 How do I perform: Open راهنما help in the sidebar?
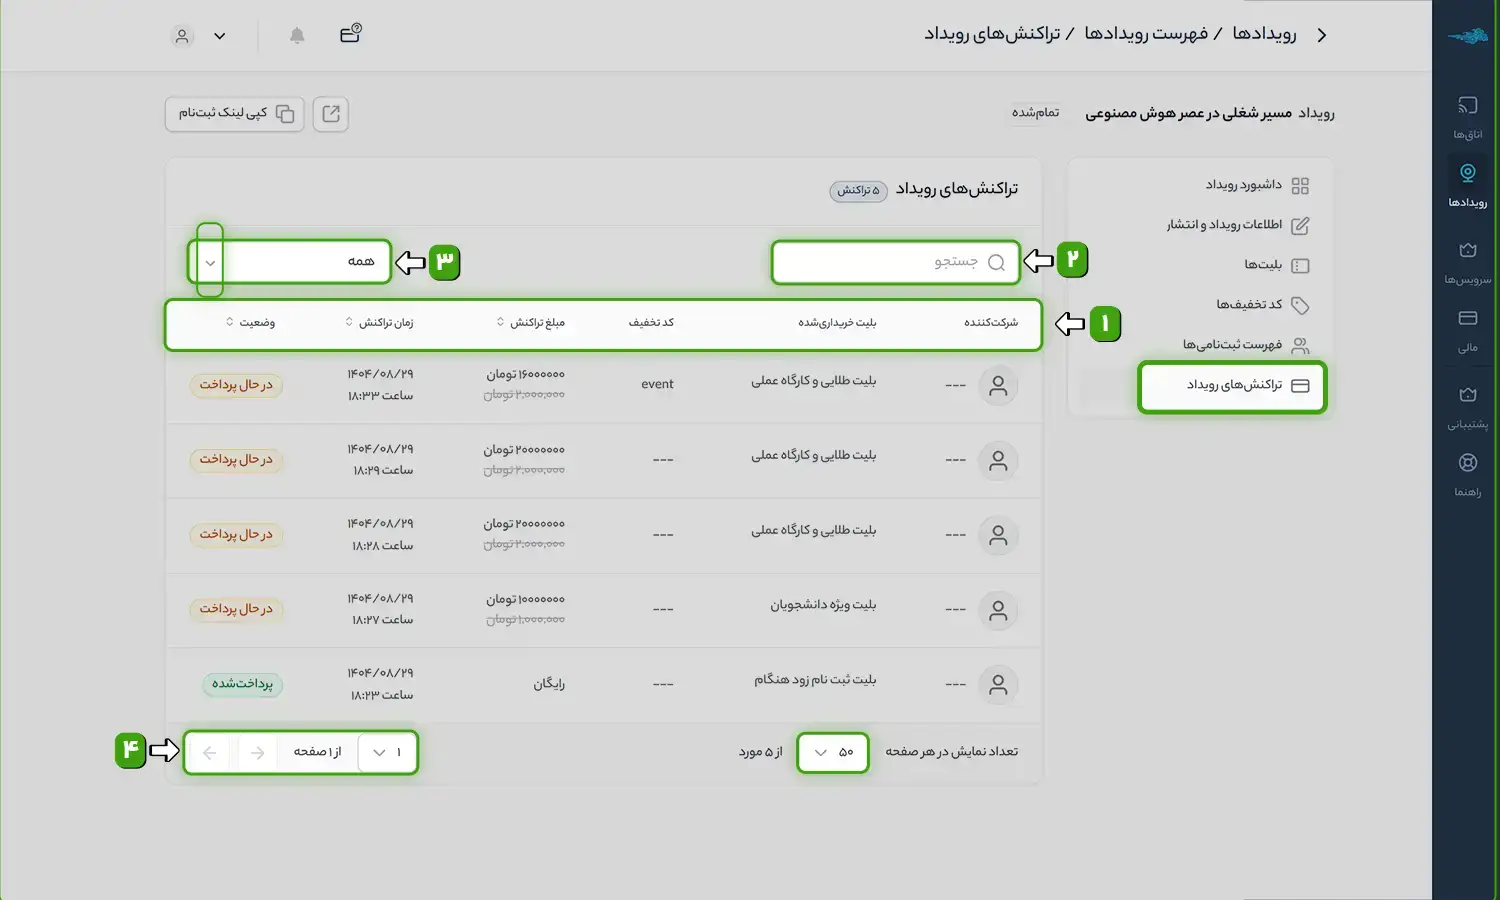coord(1467,474)
